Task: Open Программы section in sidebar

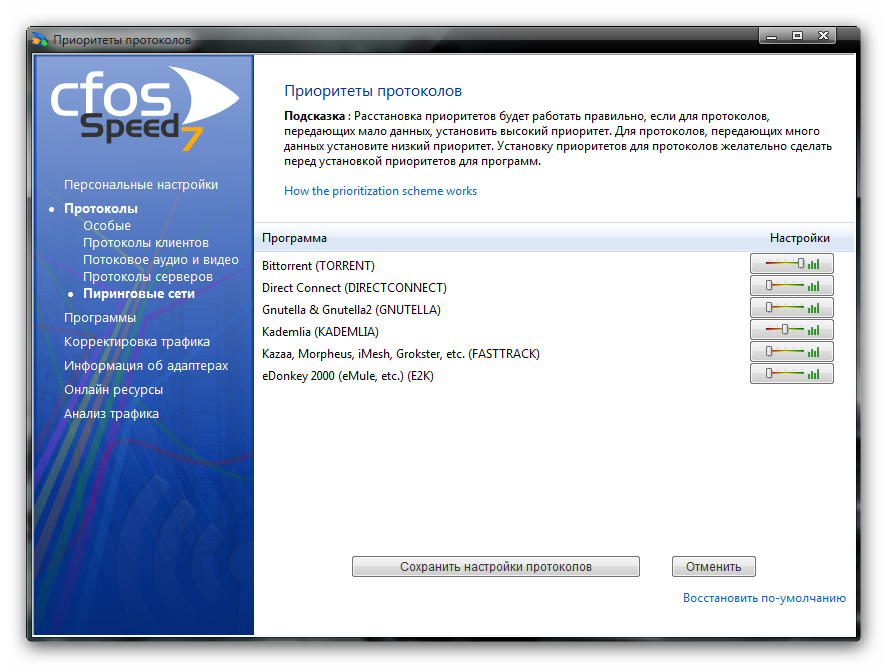Action: tap(100, 318)
